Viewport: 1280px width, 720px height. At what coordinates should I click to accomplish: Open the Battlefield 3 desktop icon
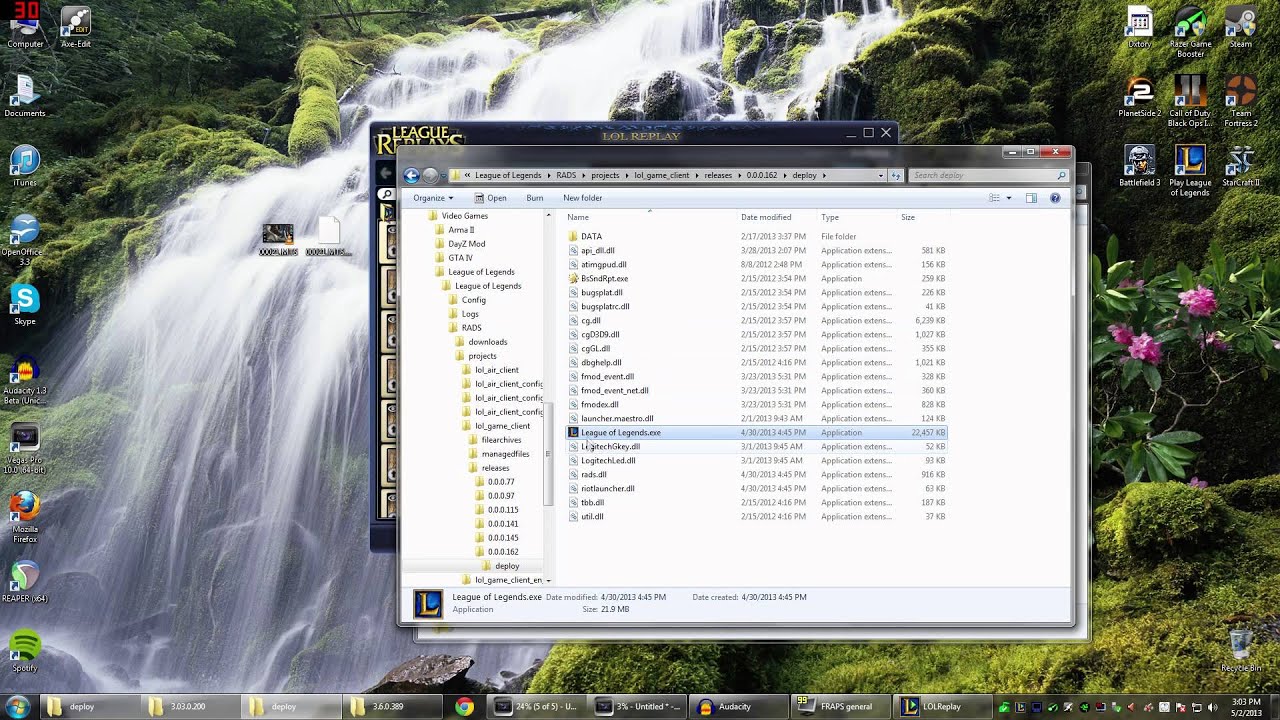[1139, 166]
